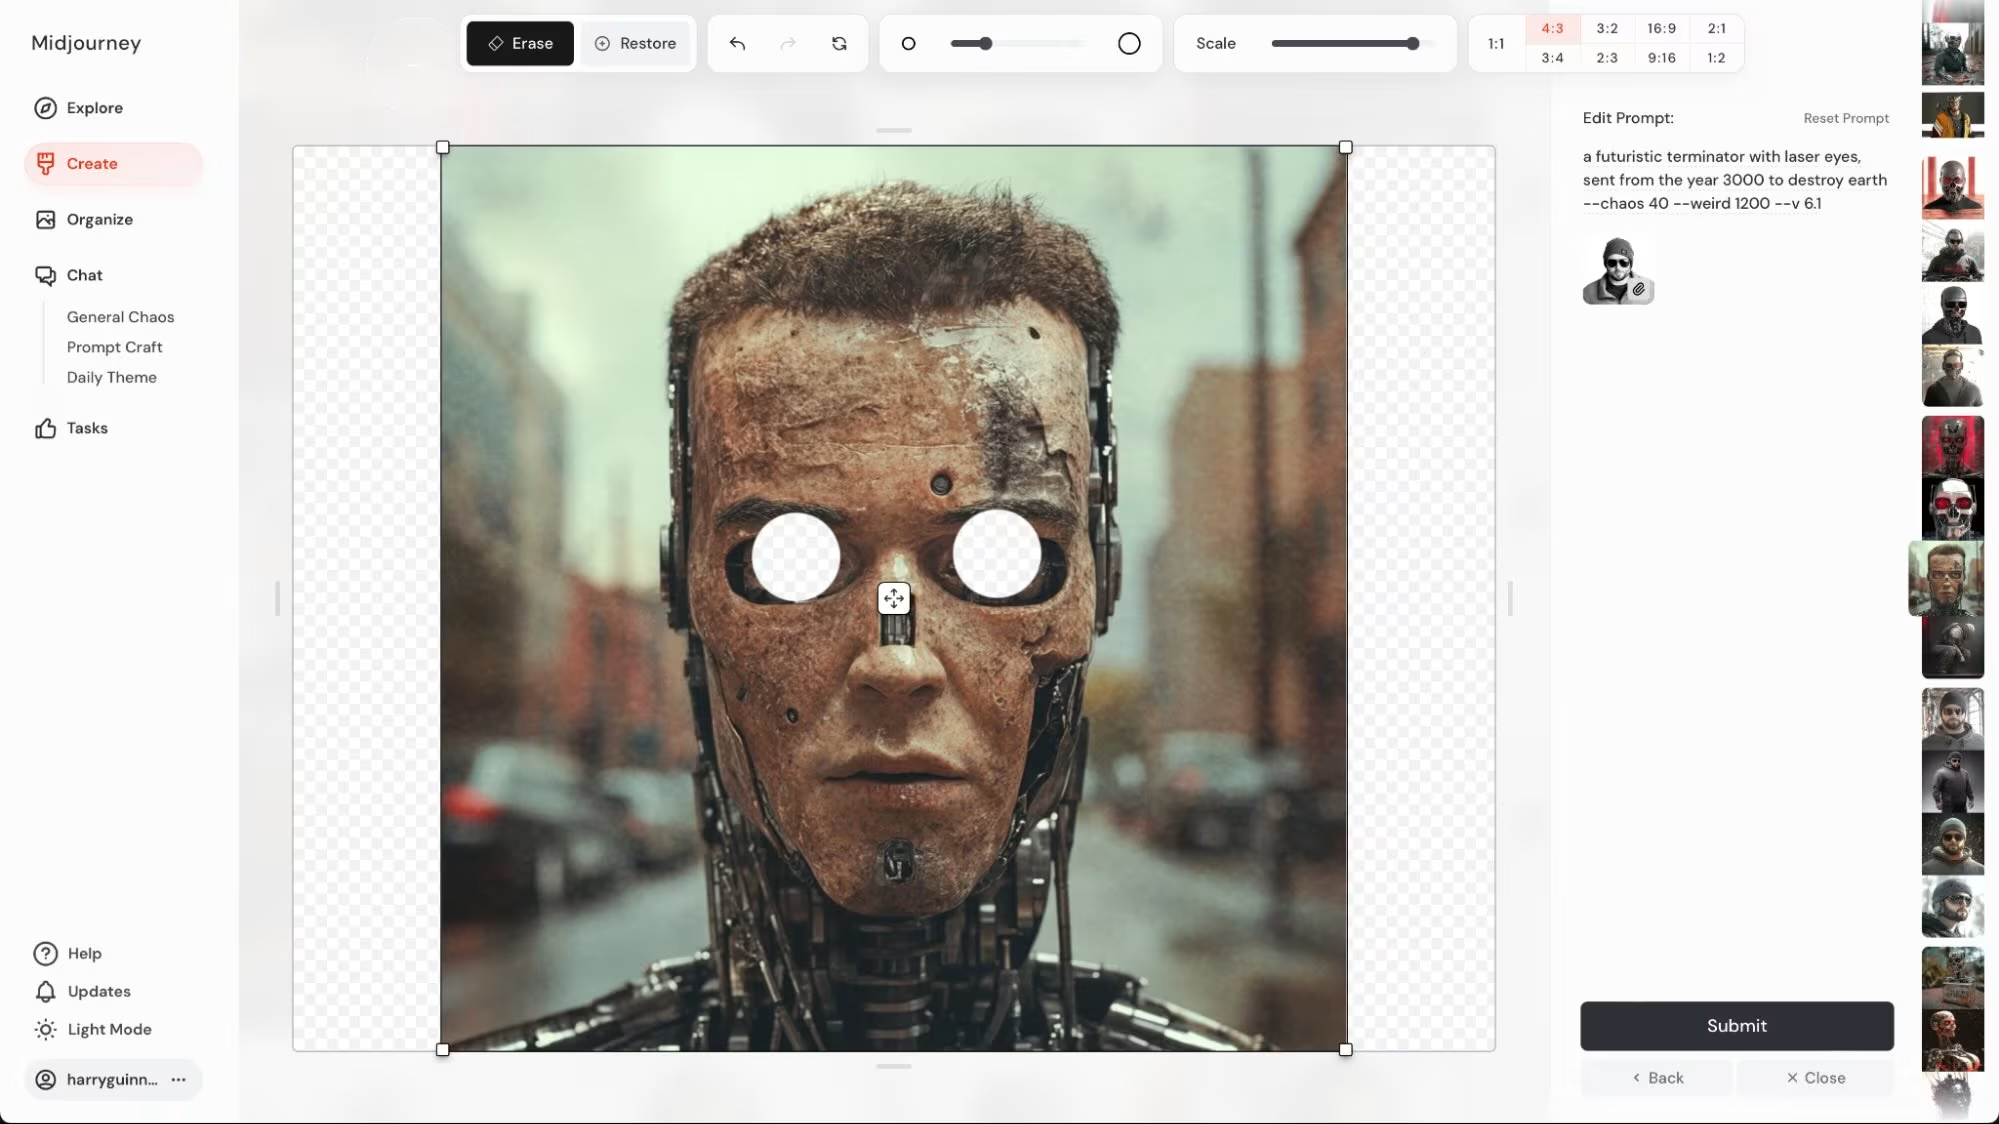
Task: Select the 16:9 aspect ratio
Action: pyautogui.click(x=1662, y=28)
